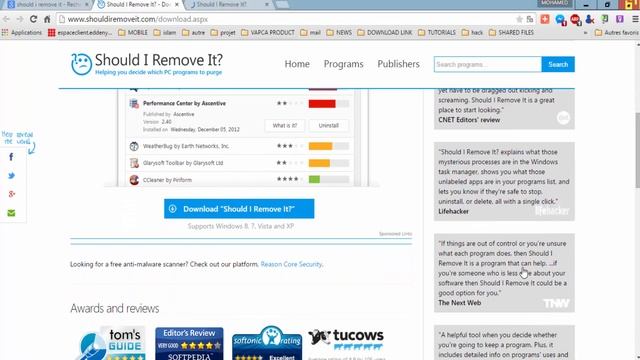Click the tom's guide award badge
Viewport: 640px width, 360px height.
click(x=111, y=343)
